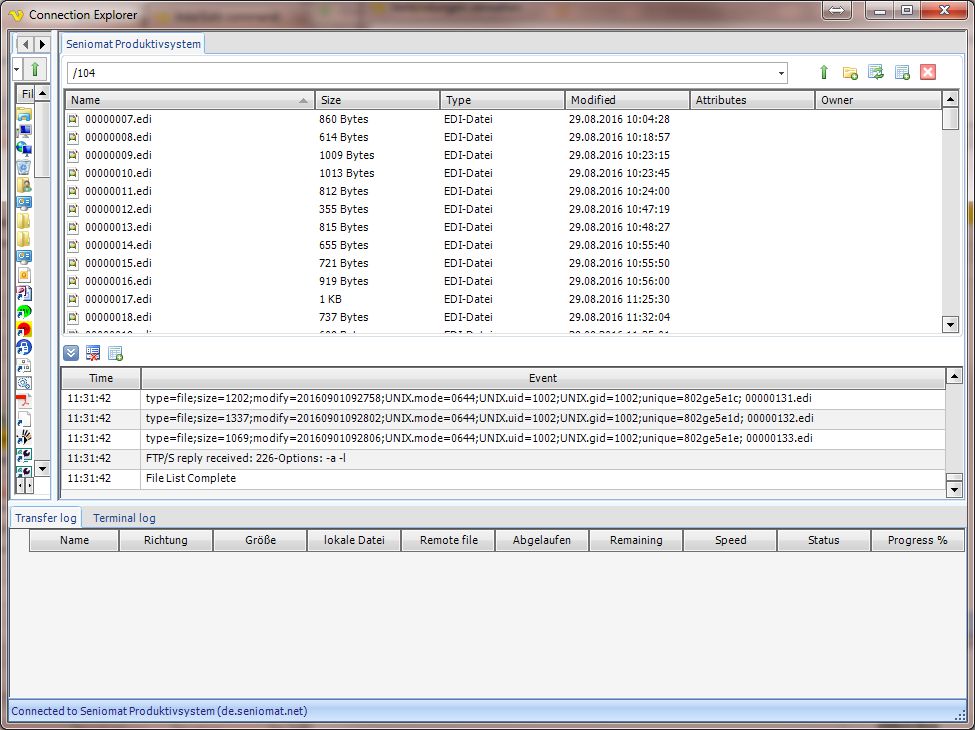Image resolution: width=975 pixels, height=730 pixels.
Task: Select the Seniomat Produktivsystem tab
Action: point(134,44)
